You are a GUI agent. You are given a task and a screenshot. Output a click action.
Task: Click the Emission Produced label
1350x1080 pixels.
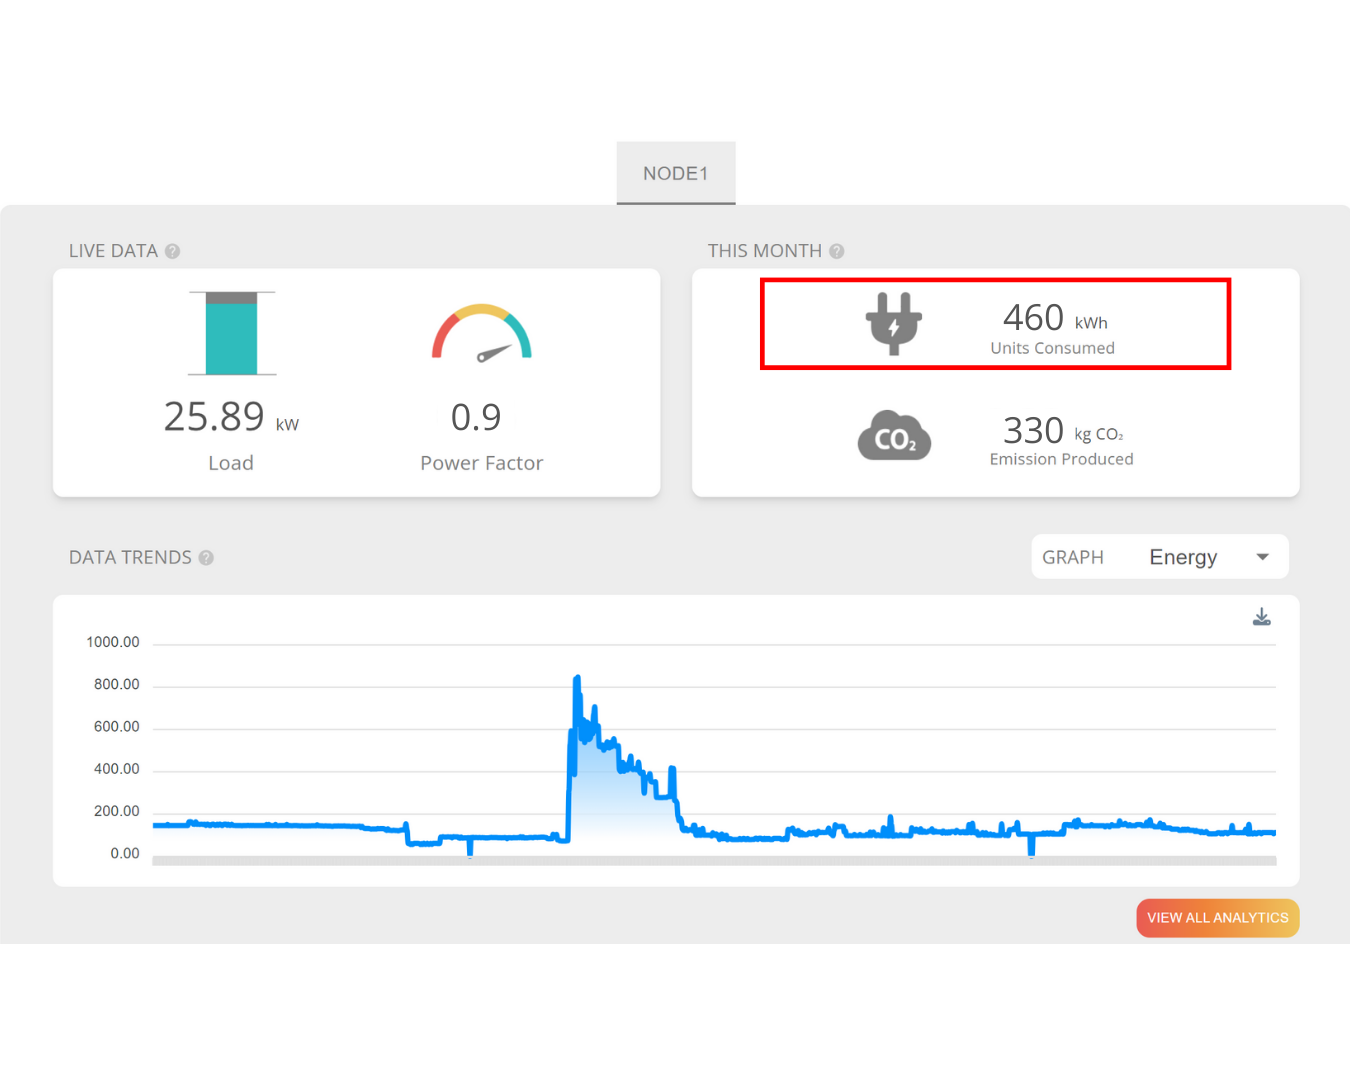click(x=1061, y=459)
